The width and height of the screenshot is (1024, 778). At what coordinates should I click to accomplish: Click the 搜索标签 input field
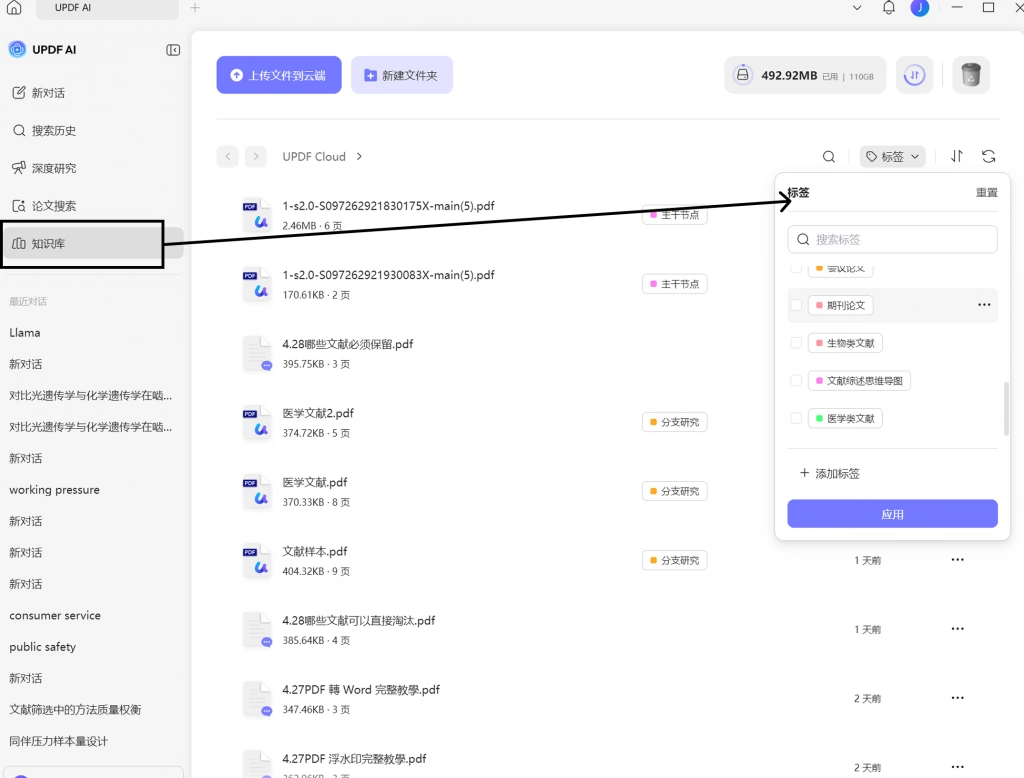click(x=892, y=239)
